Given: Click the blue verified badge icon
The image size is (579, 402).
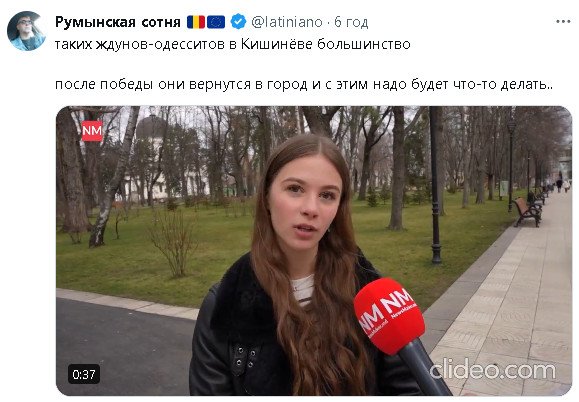Looking at the screenshot, I should 238,22.
